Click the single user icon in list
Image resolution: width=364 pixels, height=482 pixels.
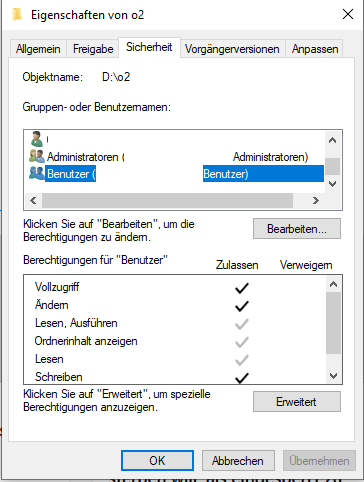(x=37, y=139)
